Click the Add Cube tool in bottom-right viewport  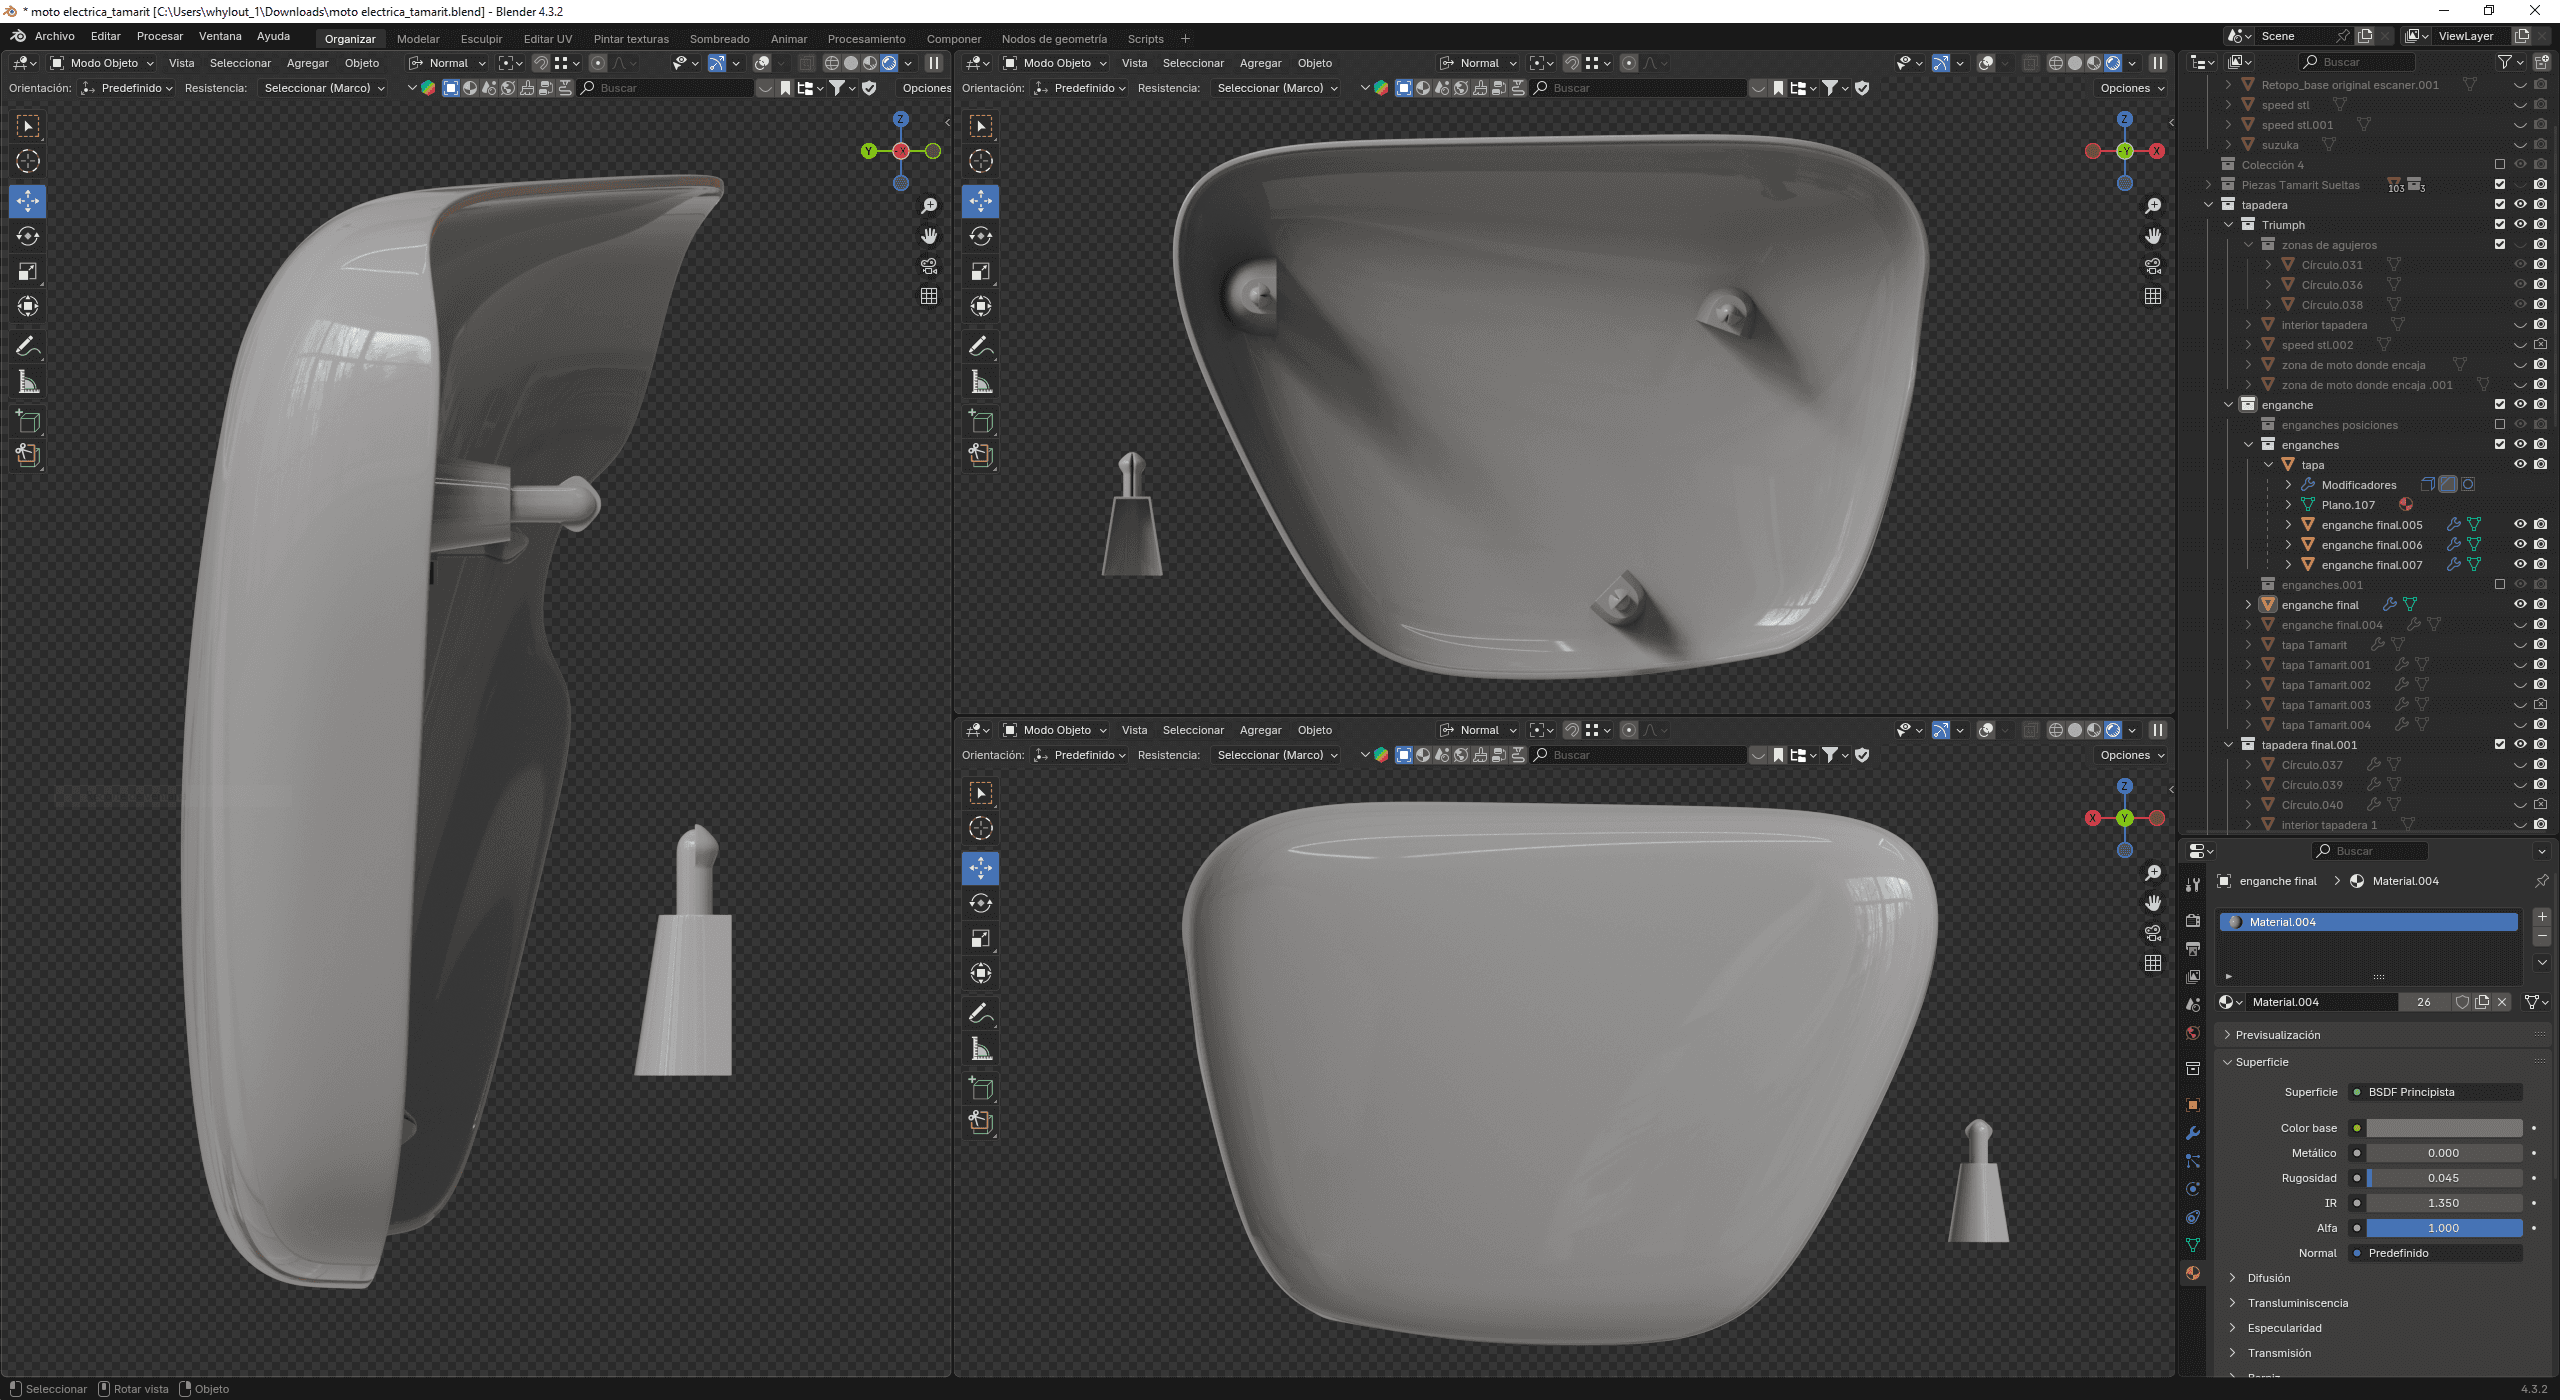(x=981, y=1089)
